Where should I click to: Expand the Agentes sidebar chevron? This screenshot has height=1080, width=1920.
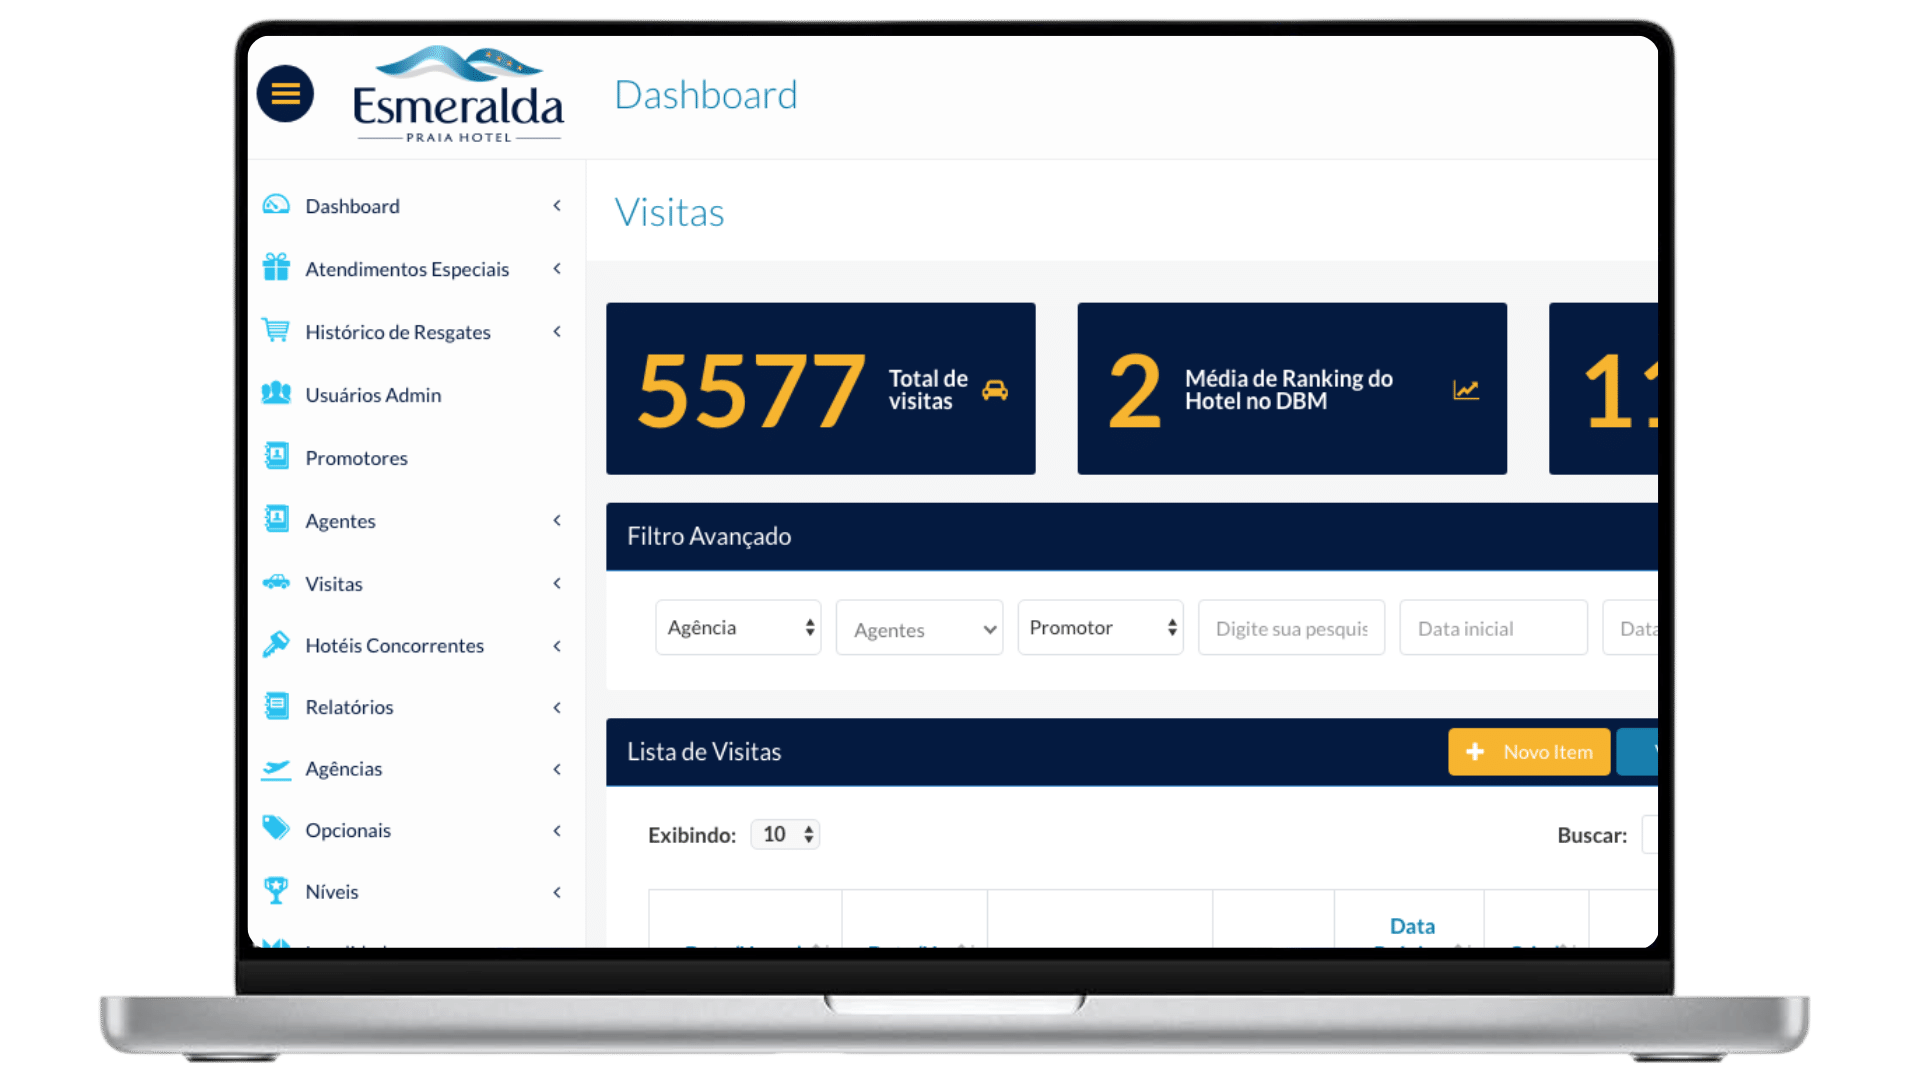coord(557,521)
